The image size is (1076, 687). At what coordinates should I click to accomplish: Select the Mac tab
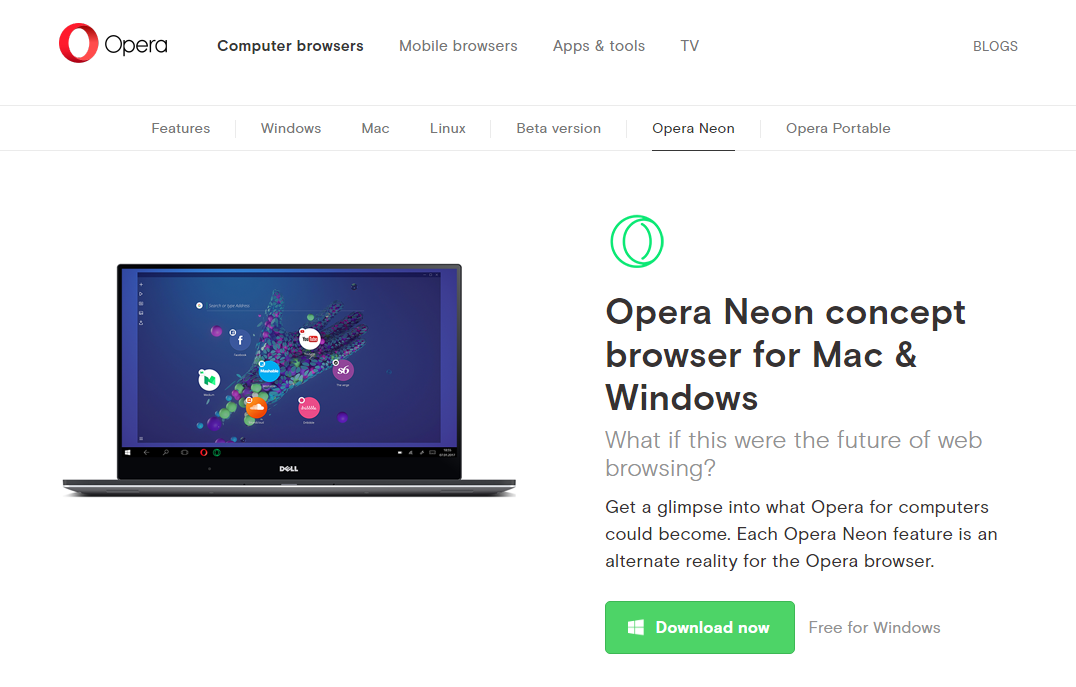click(375, 128)
